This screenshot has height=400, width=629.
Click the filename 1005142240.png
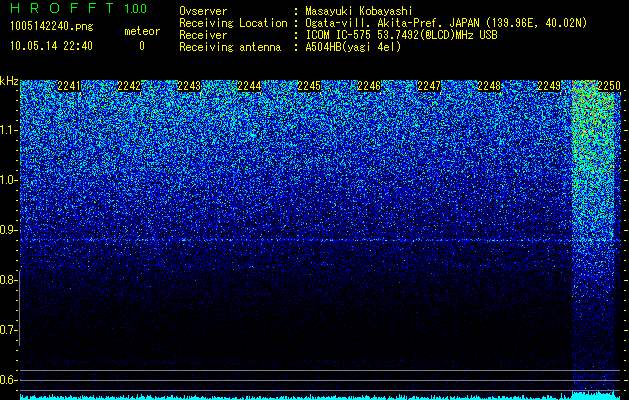click(52, 26)
